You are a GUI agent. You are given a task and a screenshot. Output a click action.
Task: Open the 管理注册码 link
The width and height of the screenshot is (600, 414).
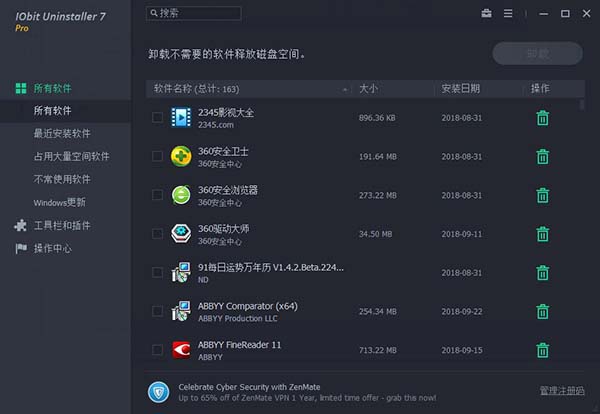pyautogui.click(x=562, y=390)
